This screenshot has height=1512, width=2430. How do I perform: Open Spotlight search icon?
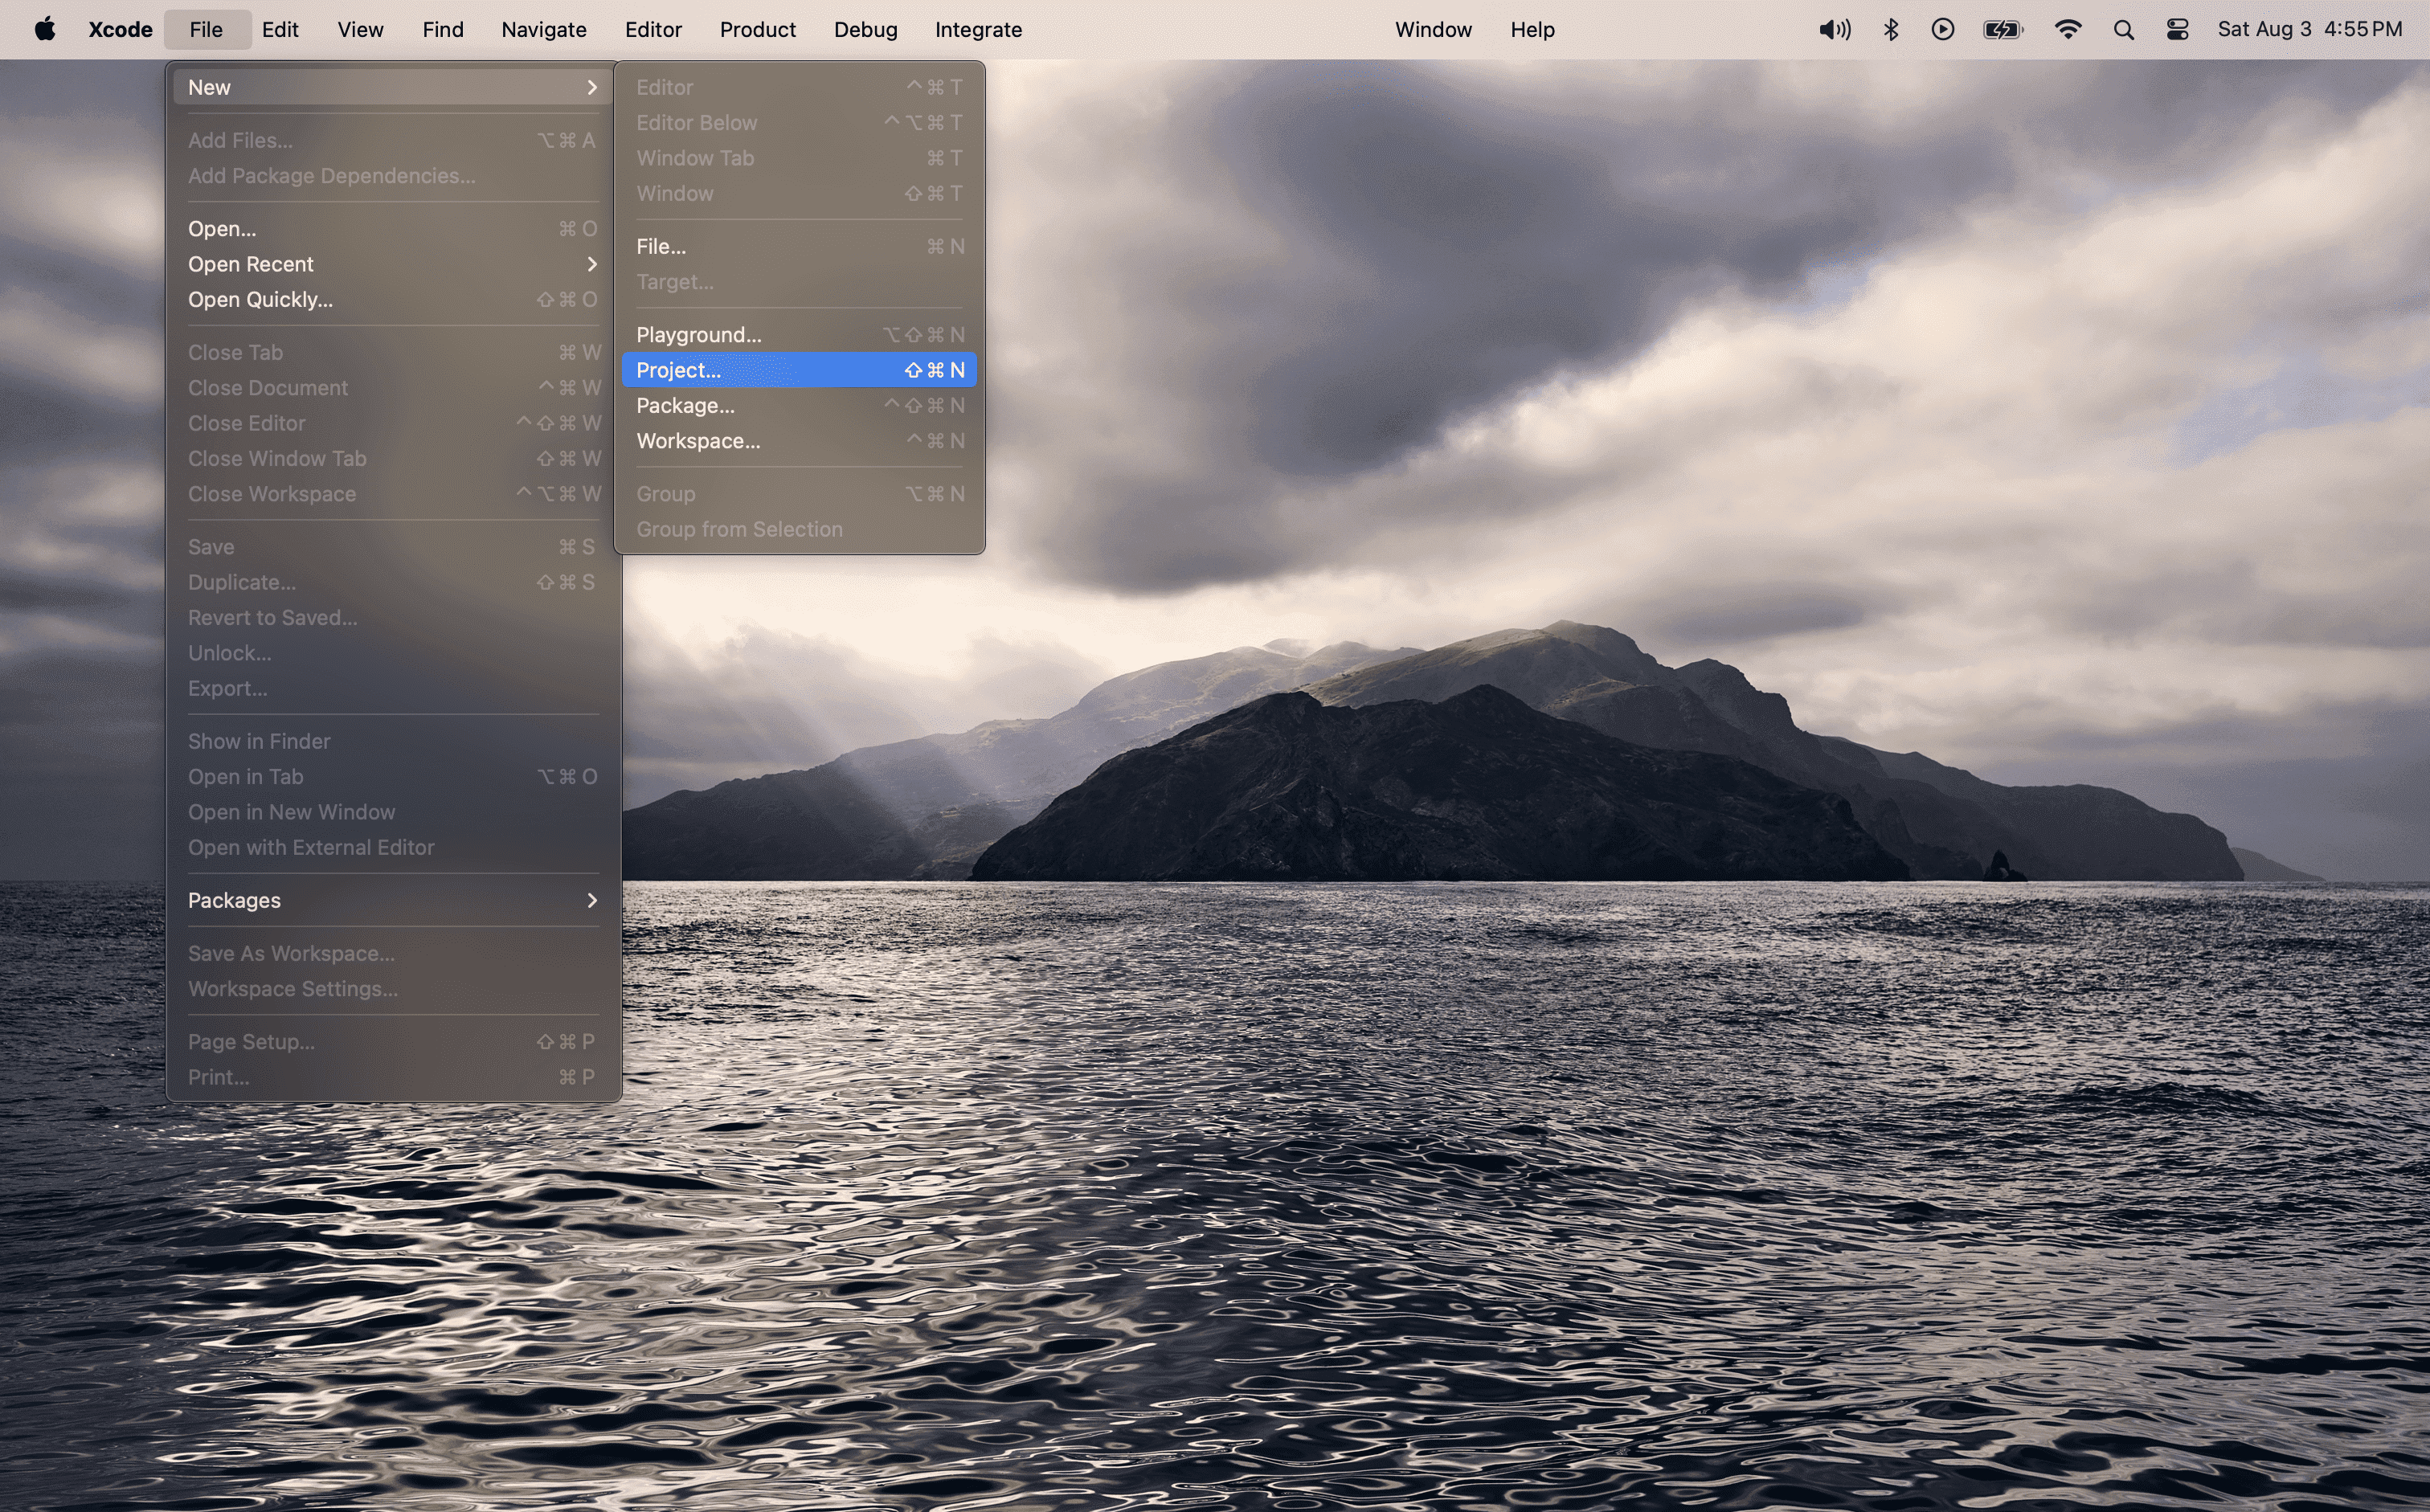(2123, 29)
